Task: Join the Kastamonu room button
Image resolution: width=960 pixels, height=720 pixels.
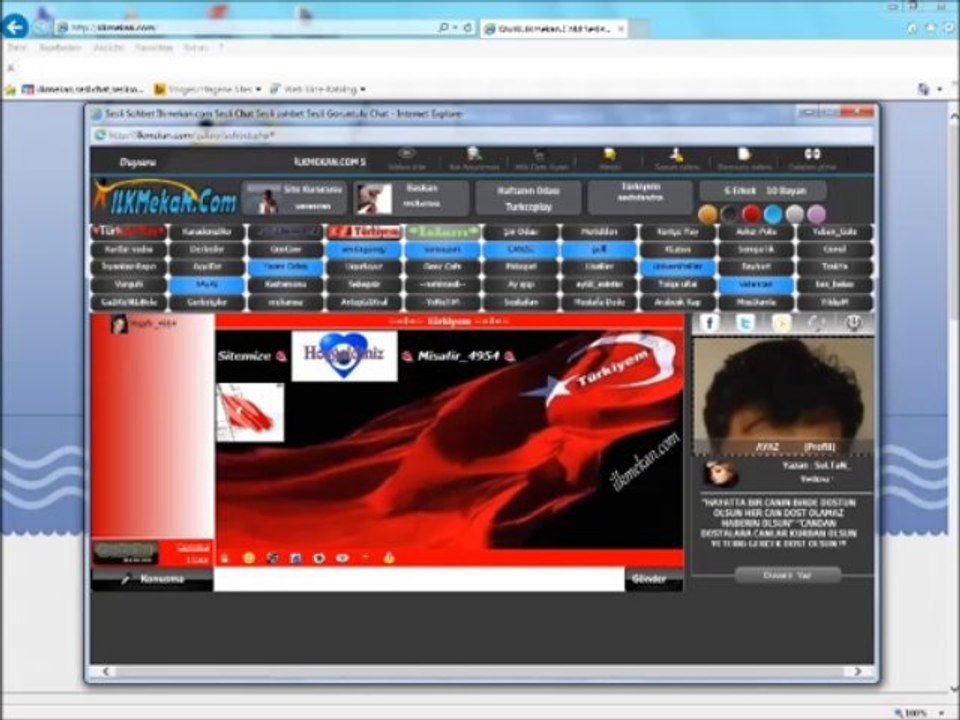Action: click(285, 285)
